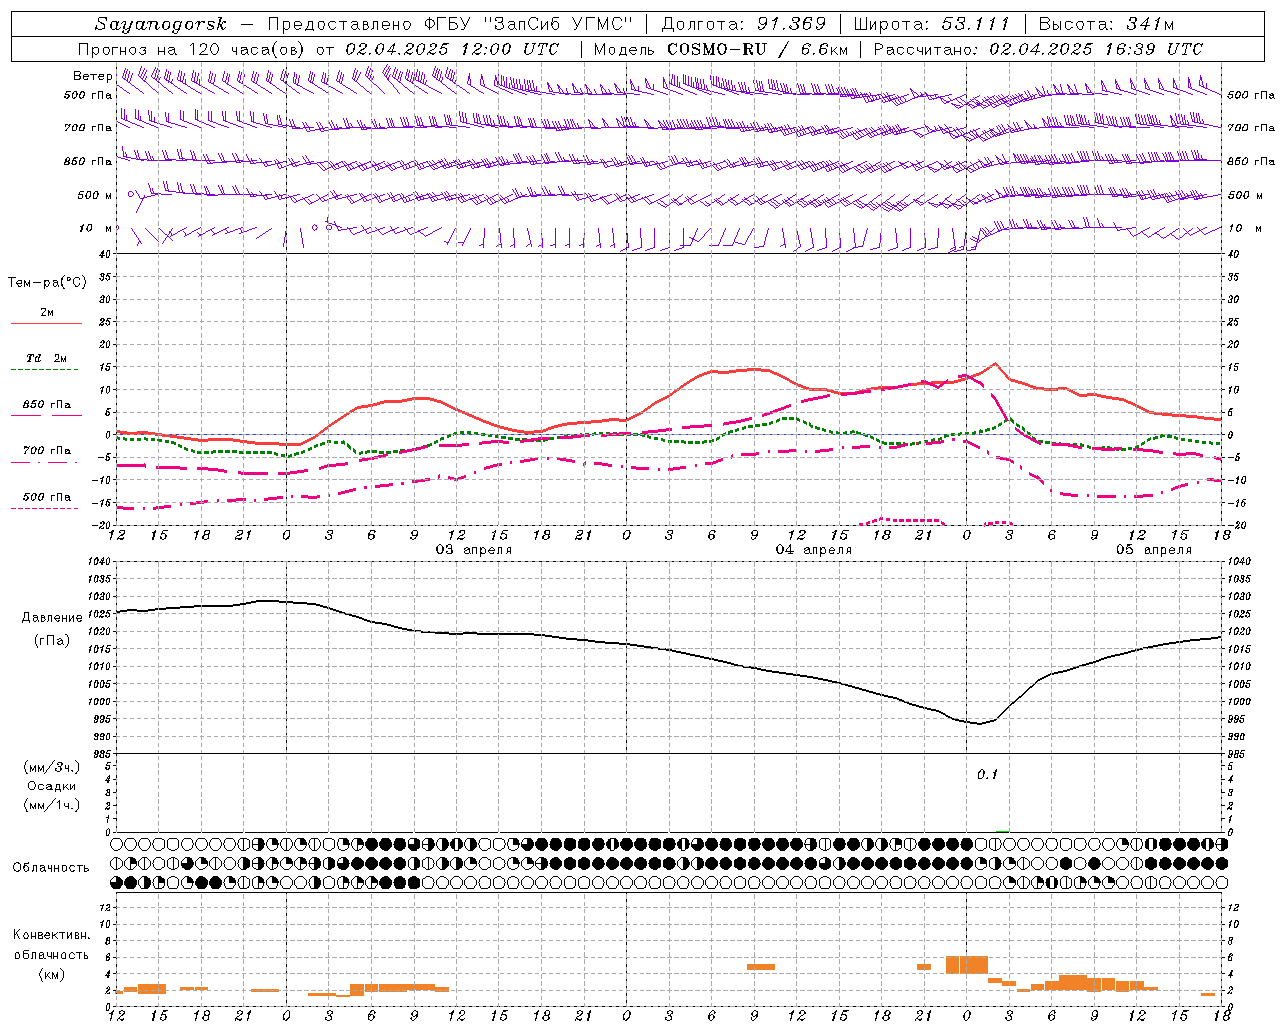The width and height of the screenshot is (1280, 1024).
Task: Select the Облачность cloudiness label
Action: (51, 867)
